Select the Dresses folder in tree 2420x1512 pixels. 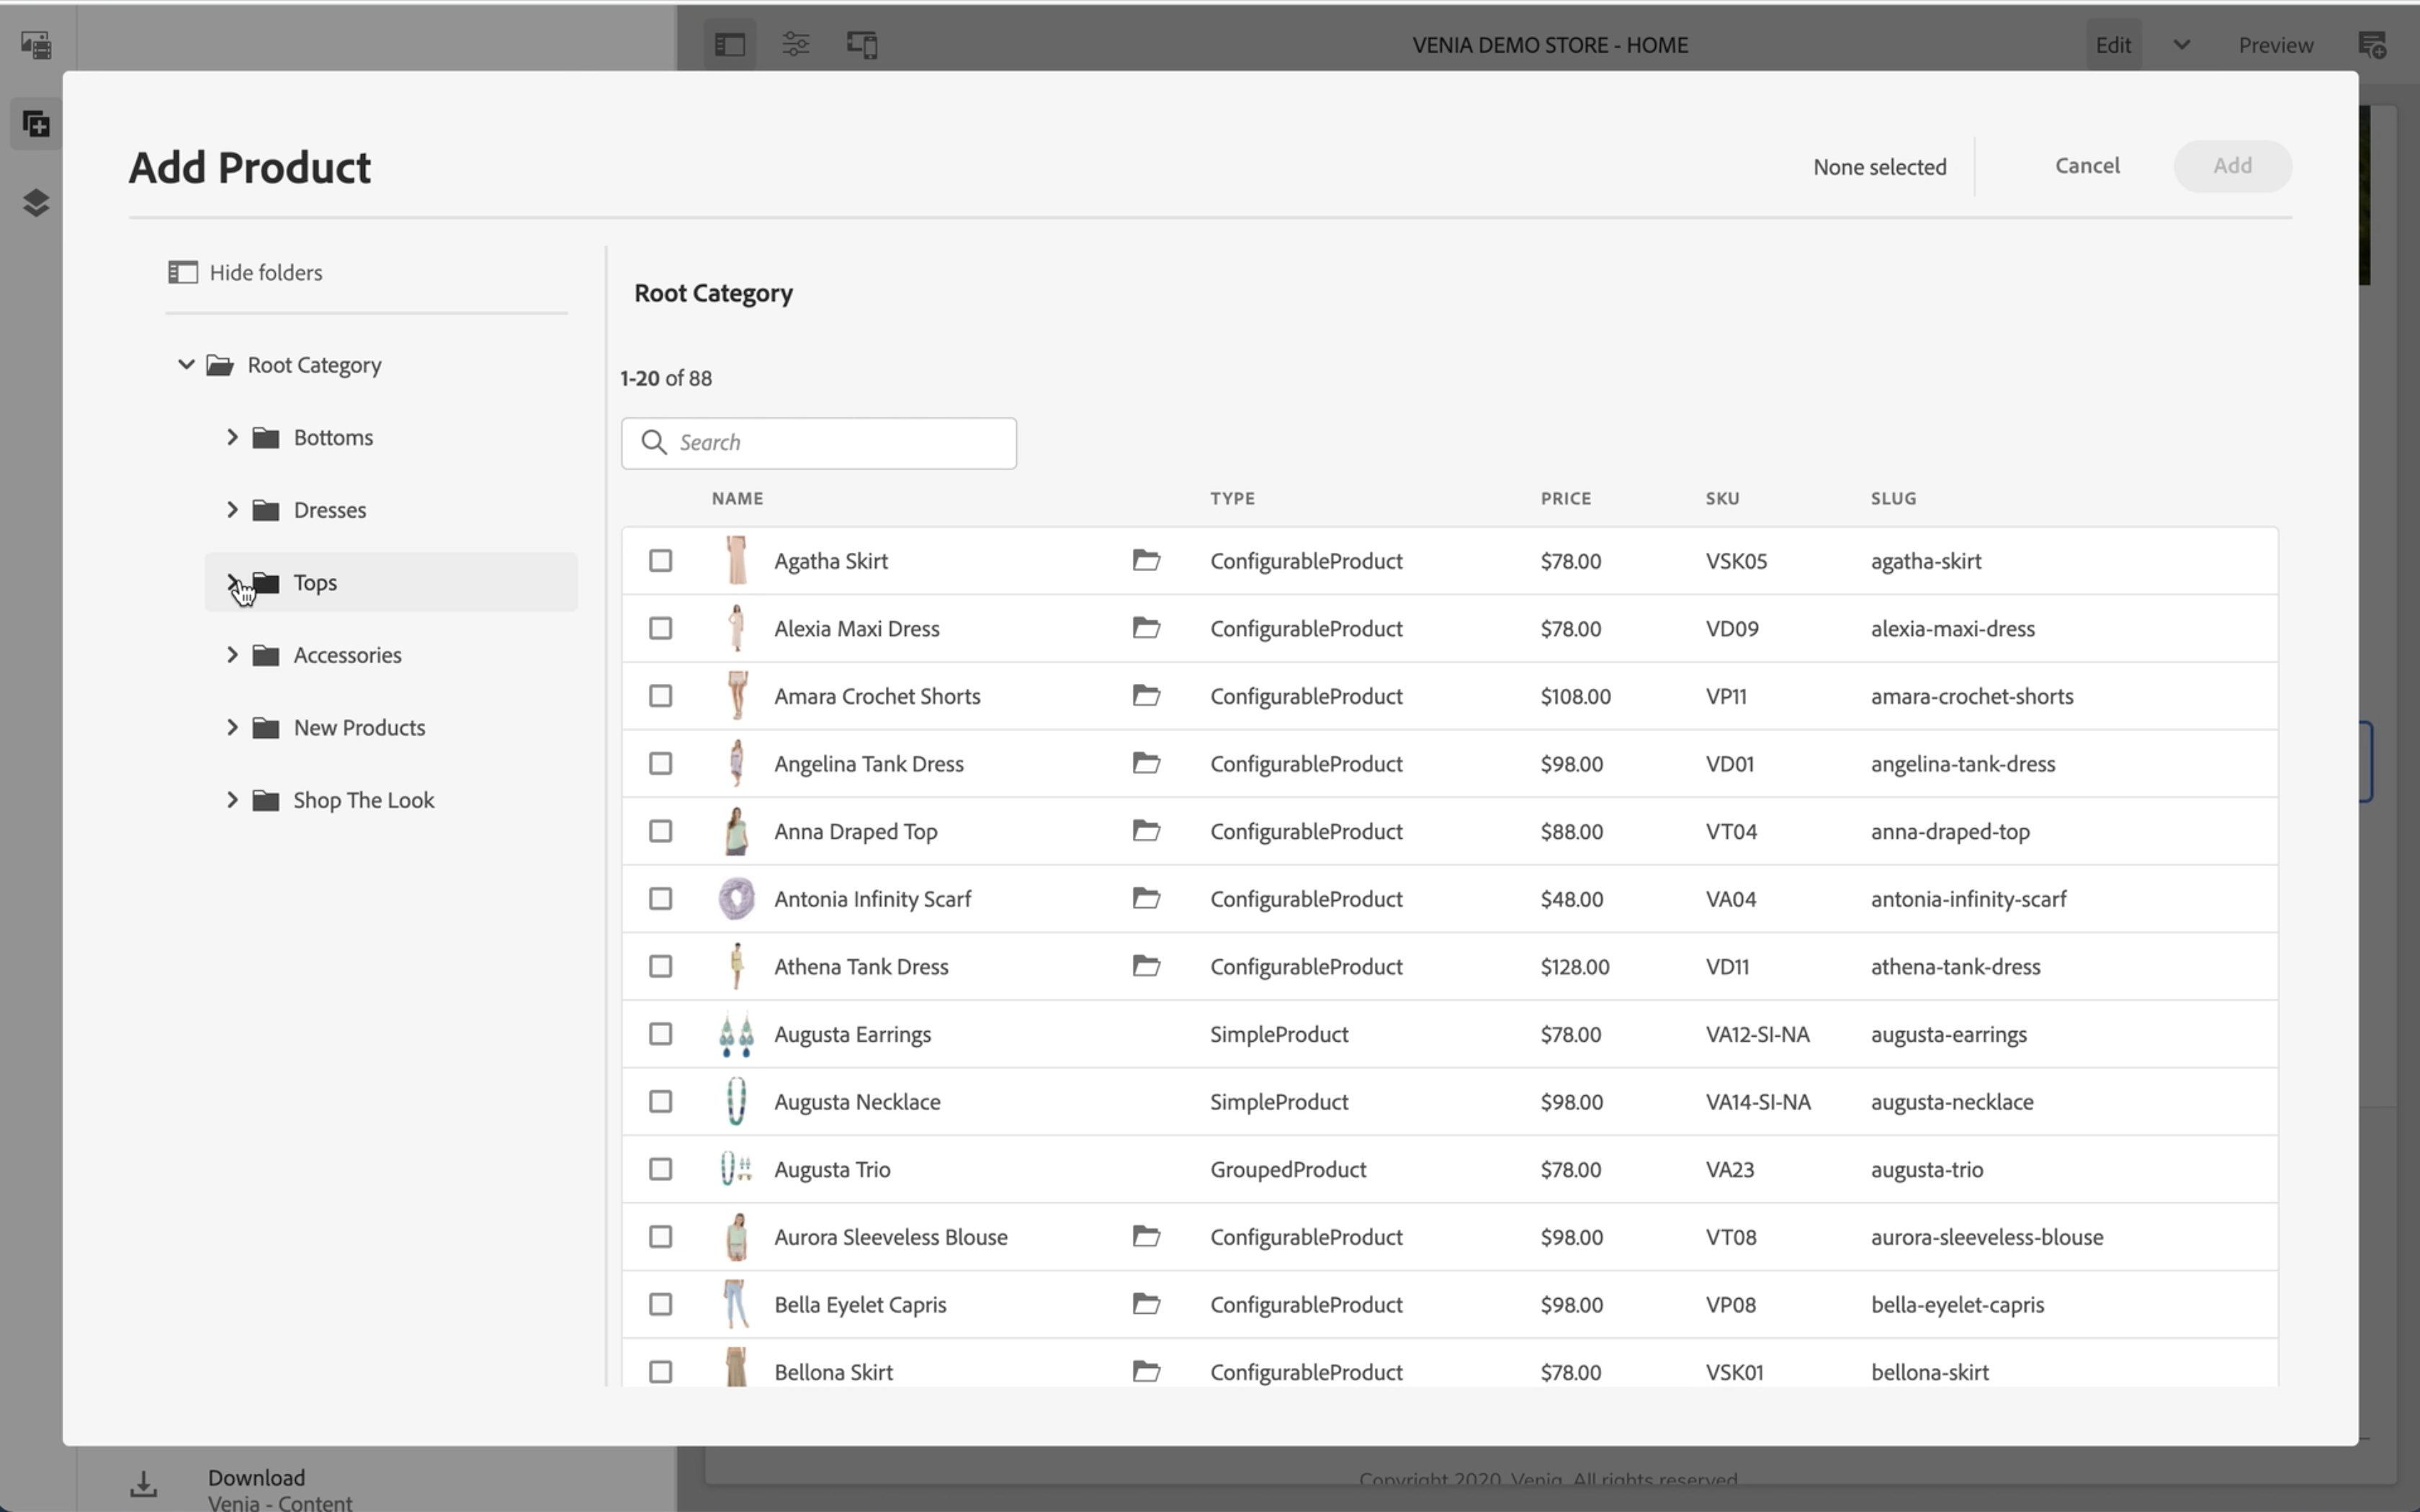click(x=329, y=510)
